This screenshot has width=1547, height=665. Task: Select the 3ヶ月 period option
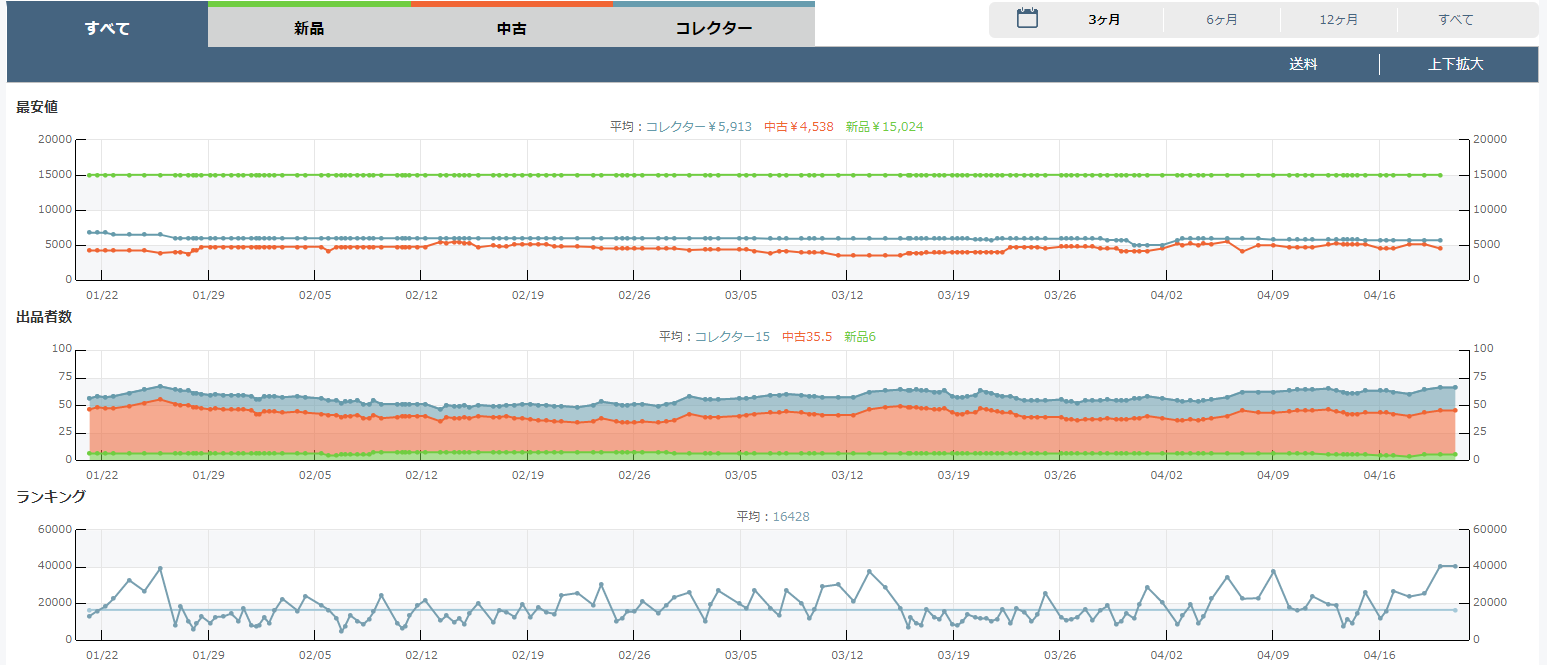point(1104,20)
